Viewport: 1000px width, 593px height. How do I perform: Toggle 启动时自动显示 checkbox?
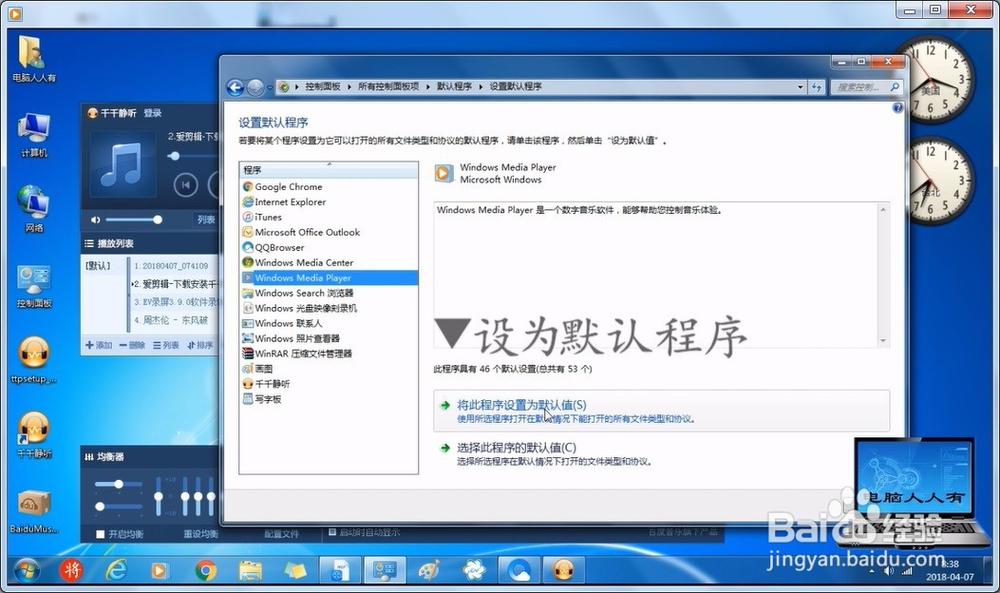332,532
